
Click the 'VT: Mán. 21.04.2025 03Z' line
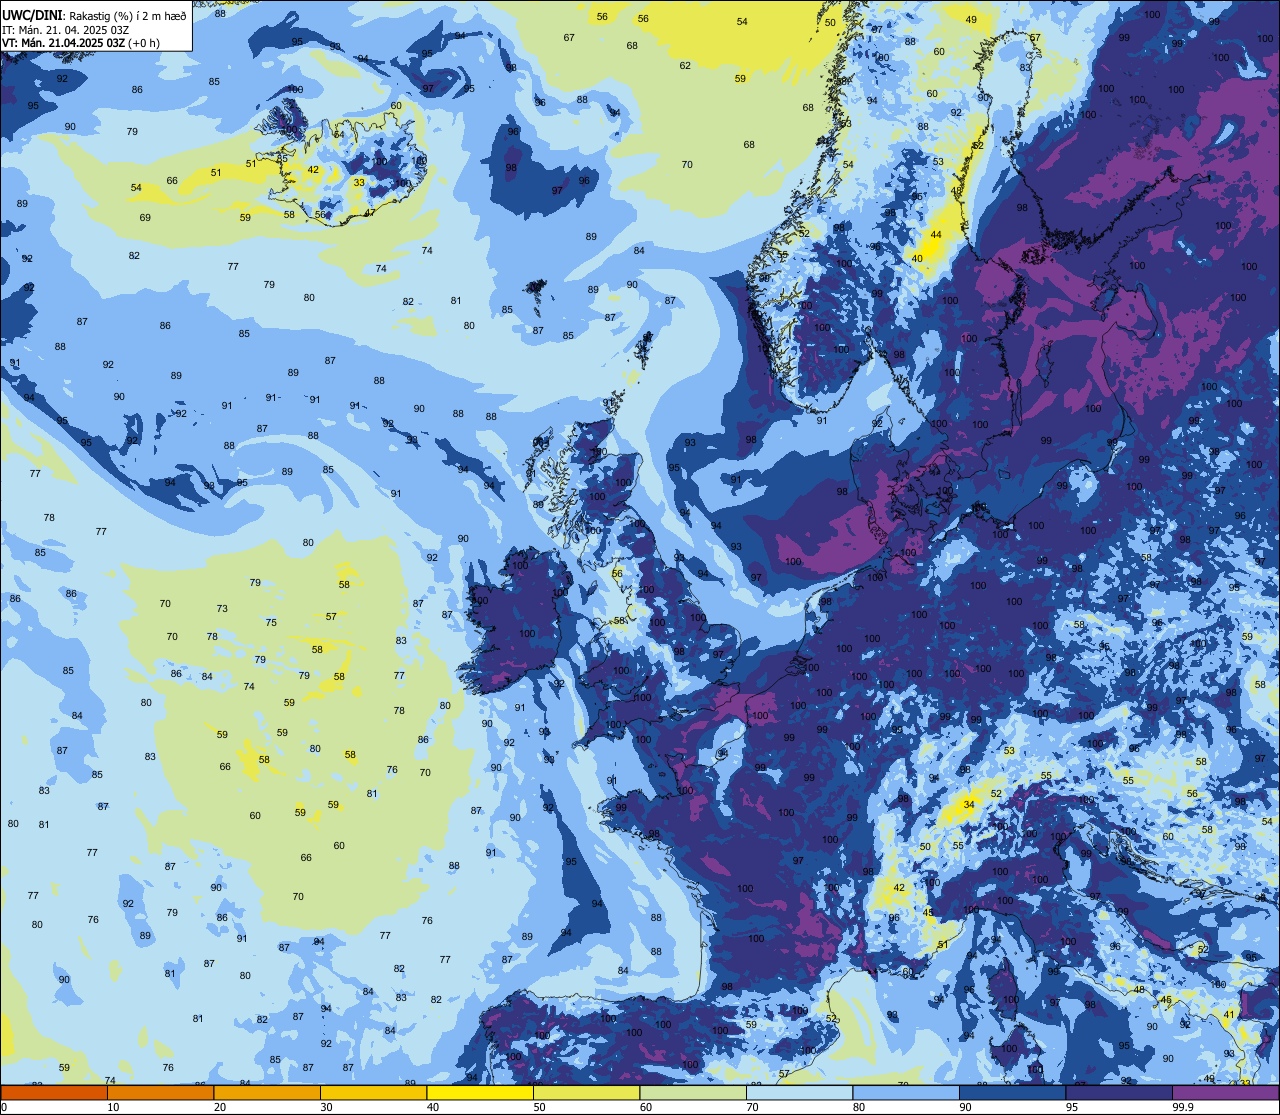click(x=64, y=43)
